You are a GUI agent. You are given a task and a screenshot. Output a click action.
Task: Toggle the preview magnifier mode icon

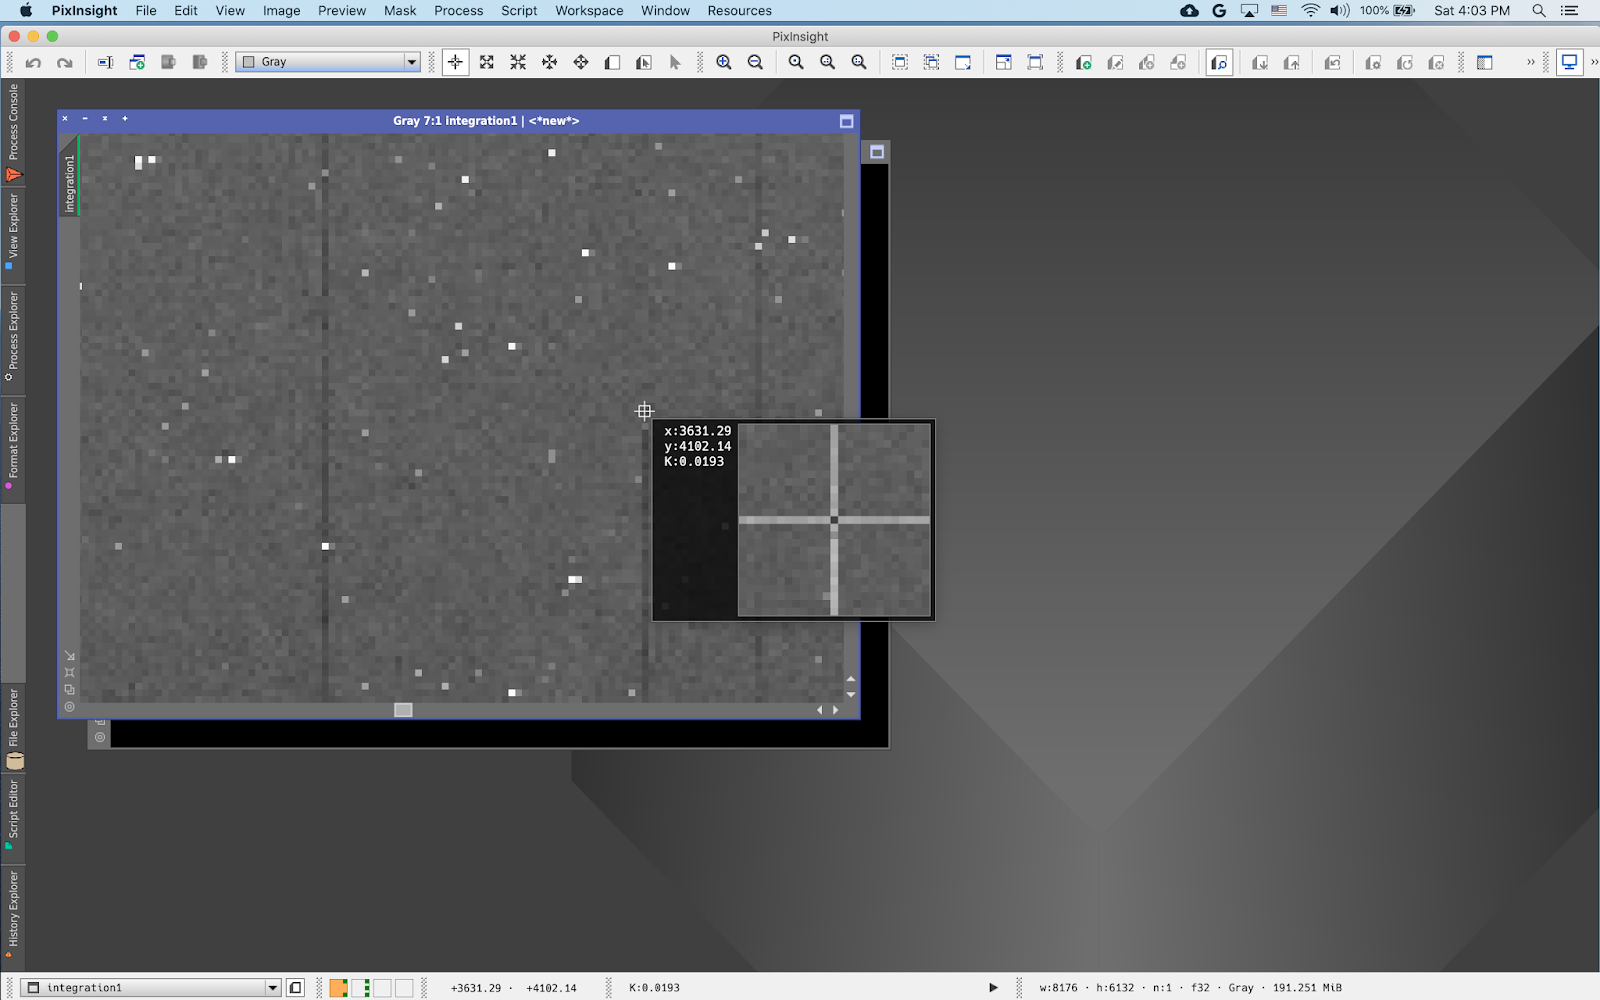coord(1219,62)
